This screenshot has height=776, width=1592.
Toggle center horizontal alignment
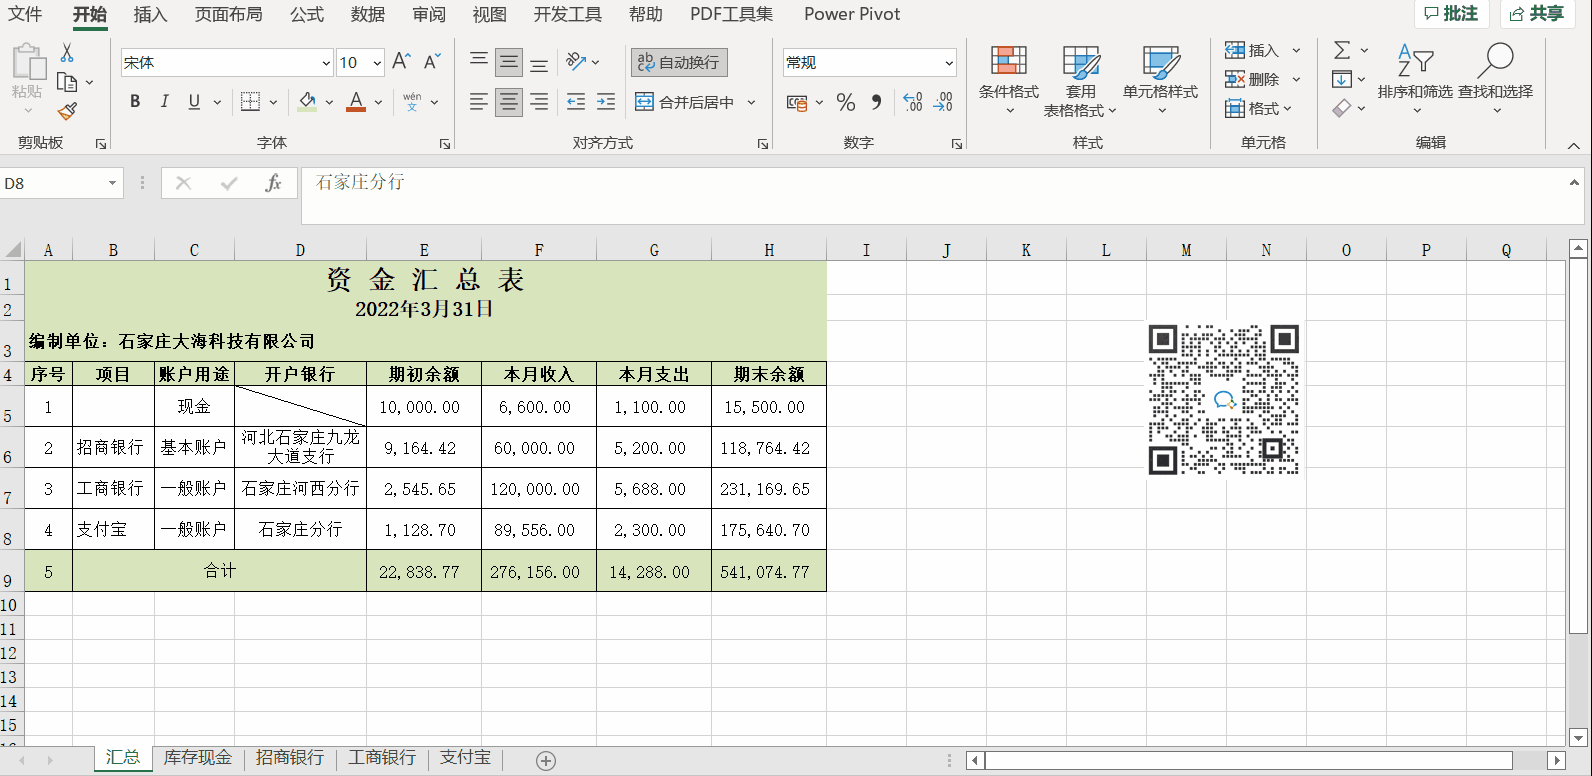509,101
